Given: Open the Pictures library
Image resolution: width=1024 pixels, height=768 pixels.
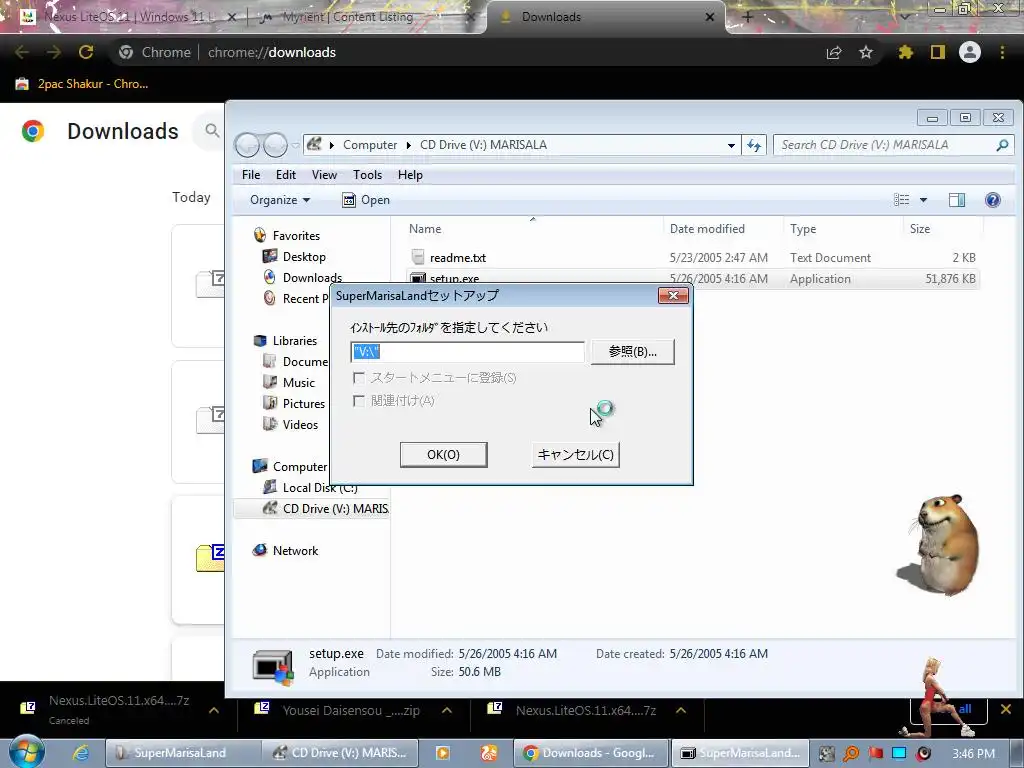Looking at the screenshot, I should pyautogui.click(x=304, y=404).
